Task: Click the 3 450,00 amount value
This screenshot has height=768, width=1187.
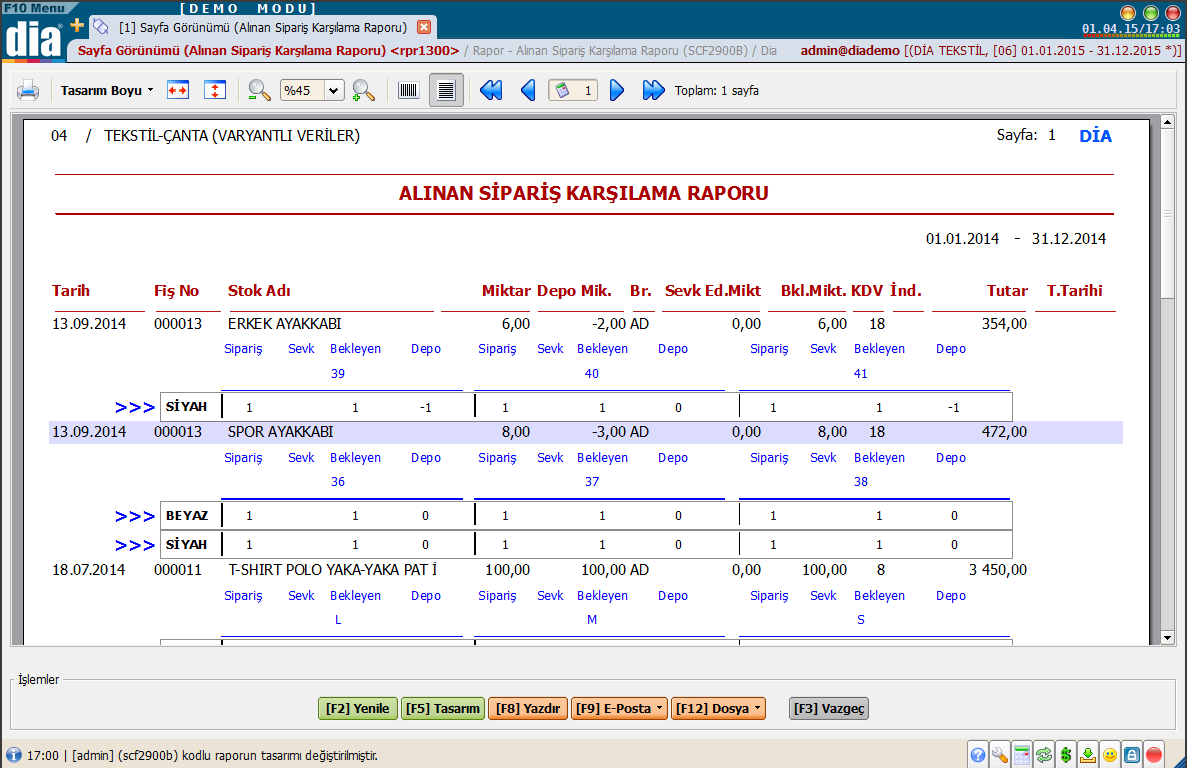Action: [998, 570]
